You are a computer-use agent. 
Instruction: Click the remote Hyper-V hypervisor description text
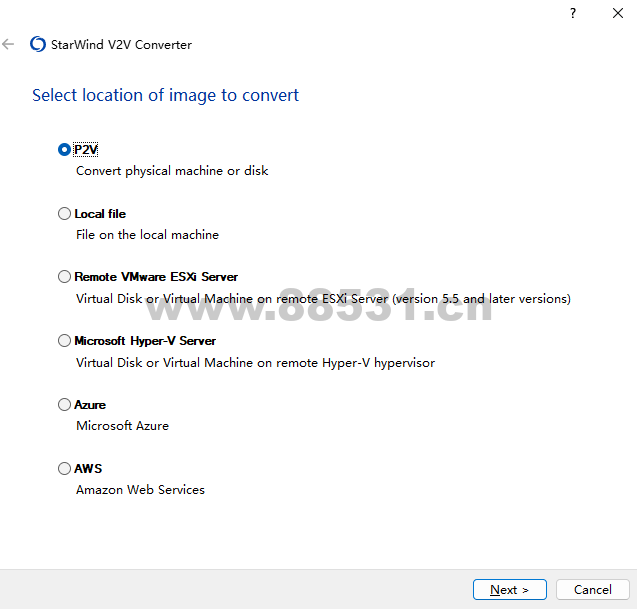pos(255,363)
